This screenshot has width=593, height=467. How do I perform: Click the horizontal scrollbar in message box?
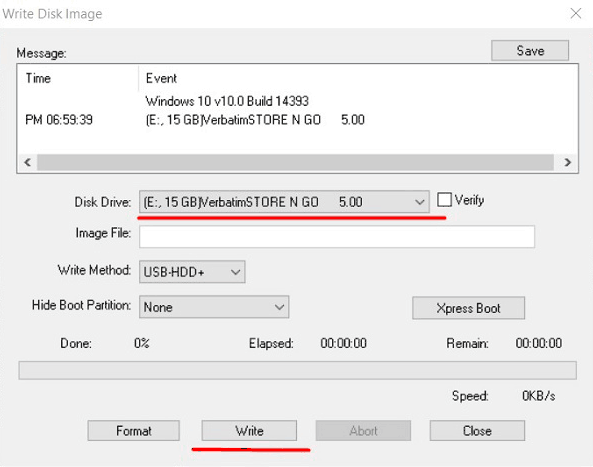pyautogui.click(x=295, y=162)
